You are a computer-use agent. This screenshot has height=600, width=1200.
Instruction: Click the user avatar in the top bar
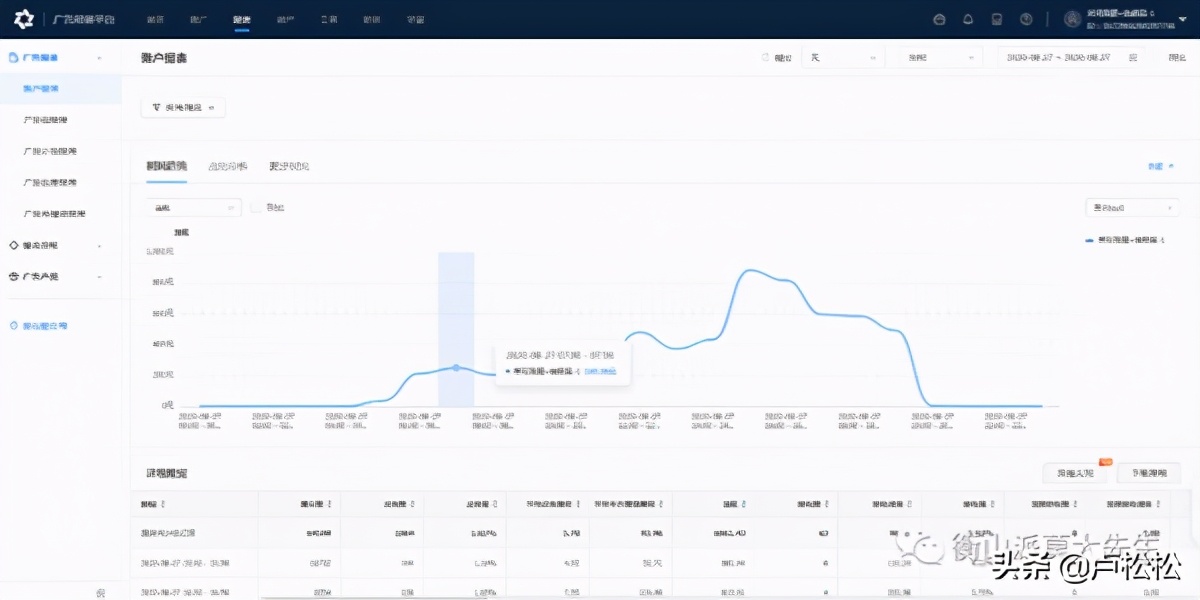tap(1072, 20)
